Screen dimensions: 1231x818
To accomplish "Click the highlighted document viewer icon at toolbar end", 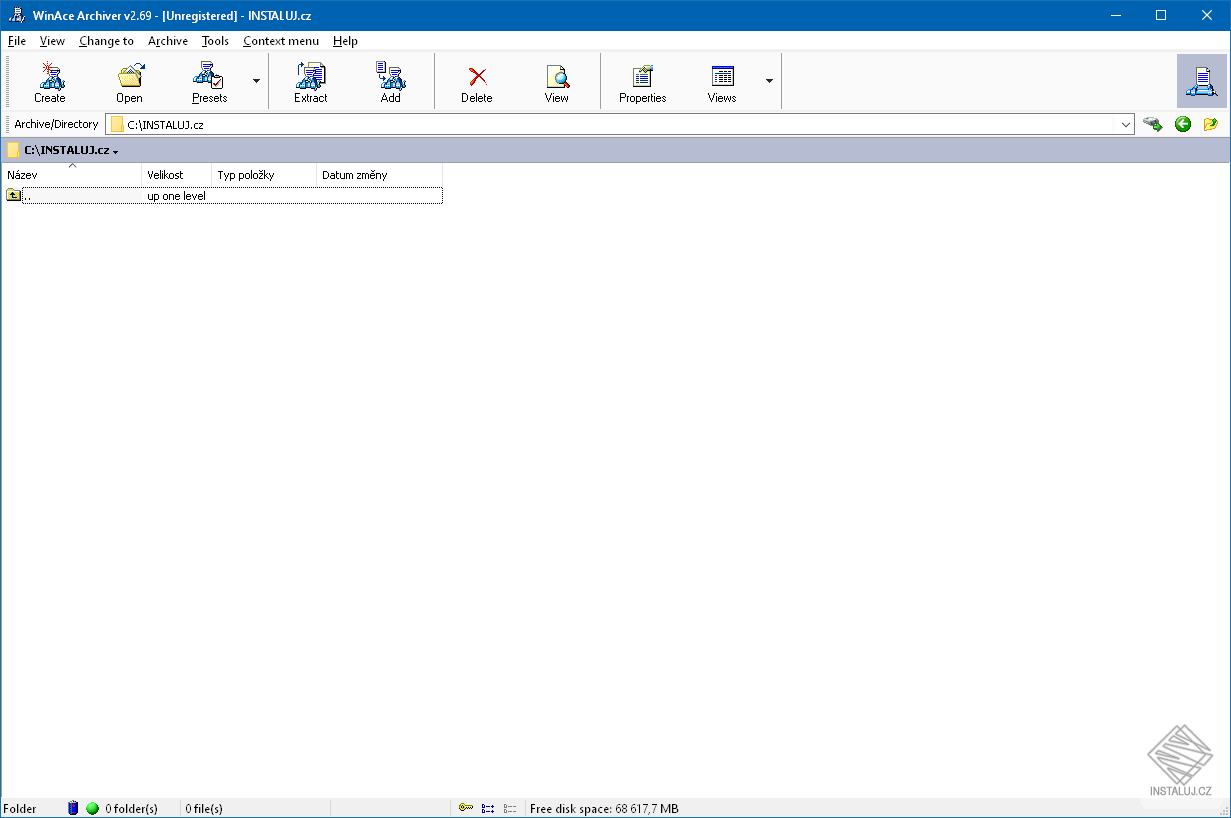I will pos(1202,81).
